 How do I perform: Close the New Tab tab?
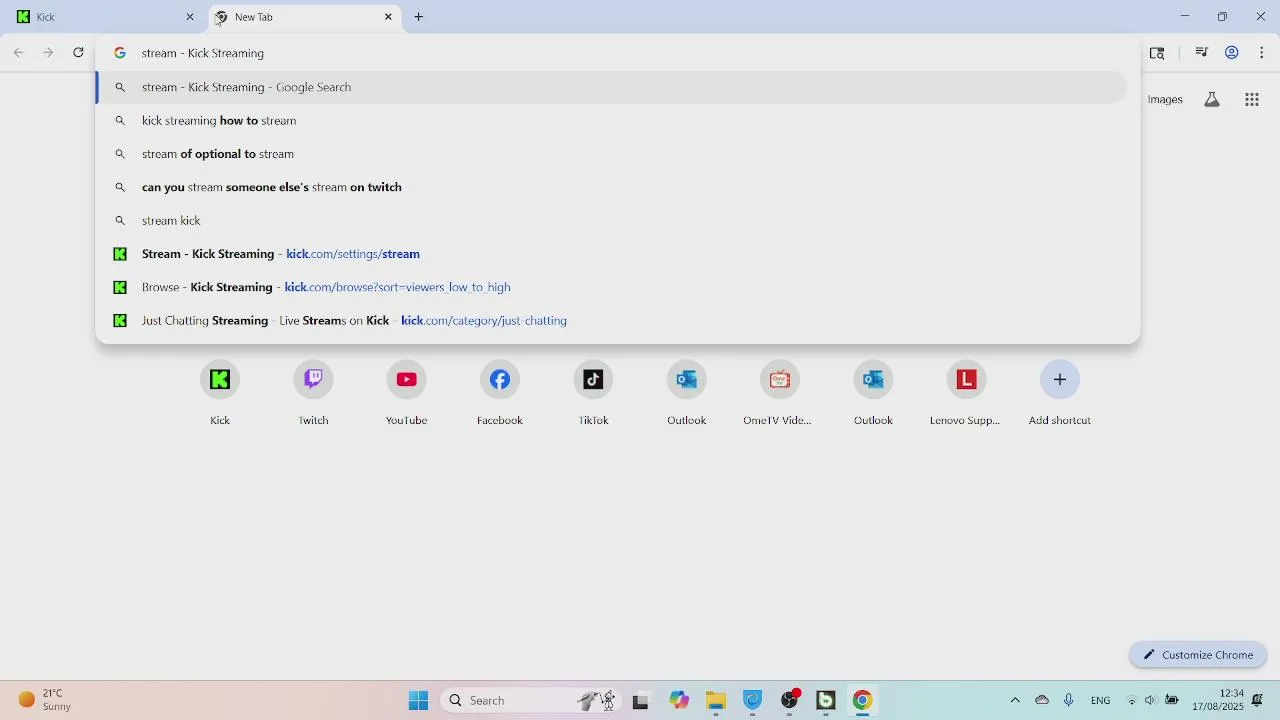tap(389, 17)
